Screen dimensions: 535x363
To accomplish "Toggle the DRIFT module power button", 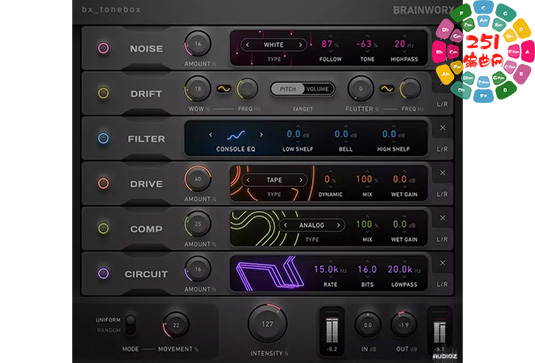I will point(103,93).
